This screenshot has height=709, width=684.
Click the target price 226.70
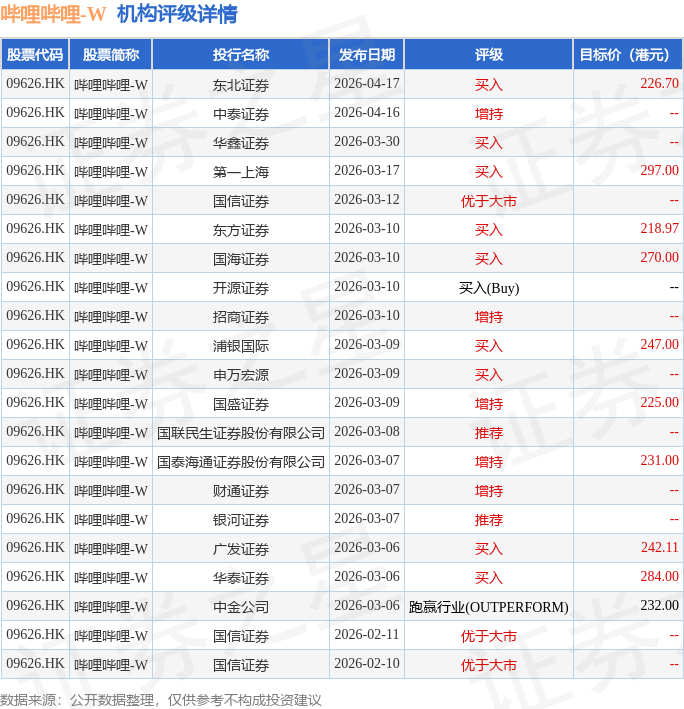659,84
